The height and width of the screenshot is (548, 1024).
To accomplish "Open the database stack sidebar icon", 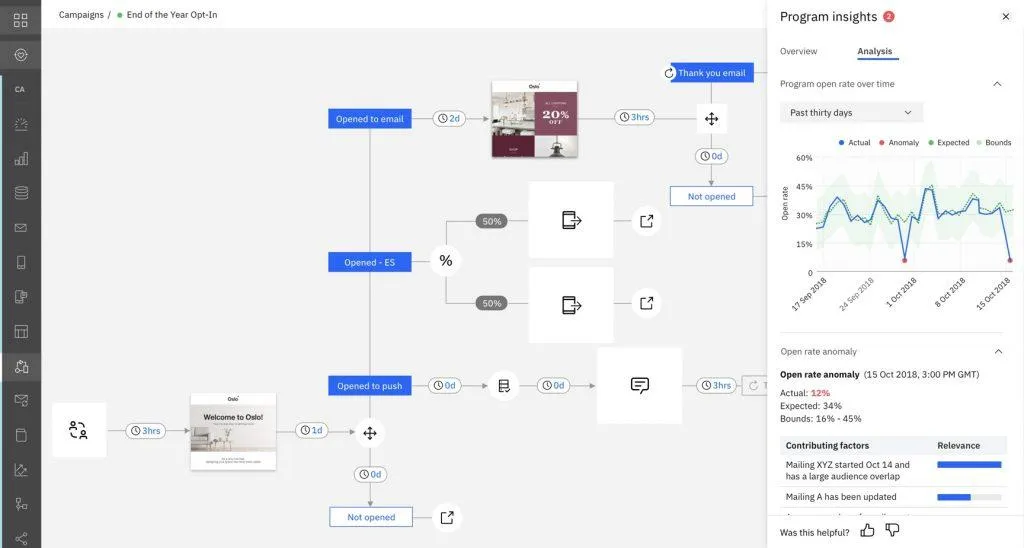I will coord(21,193).
